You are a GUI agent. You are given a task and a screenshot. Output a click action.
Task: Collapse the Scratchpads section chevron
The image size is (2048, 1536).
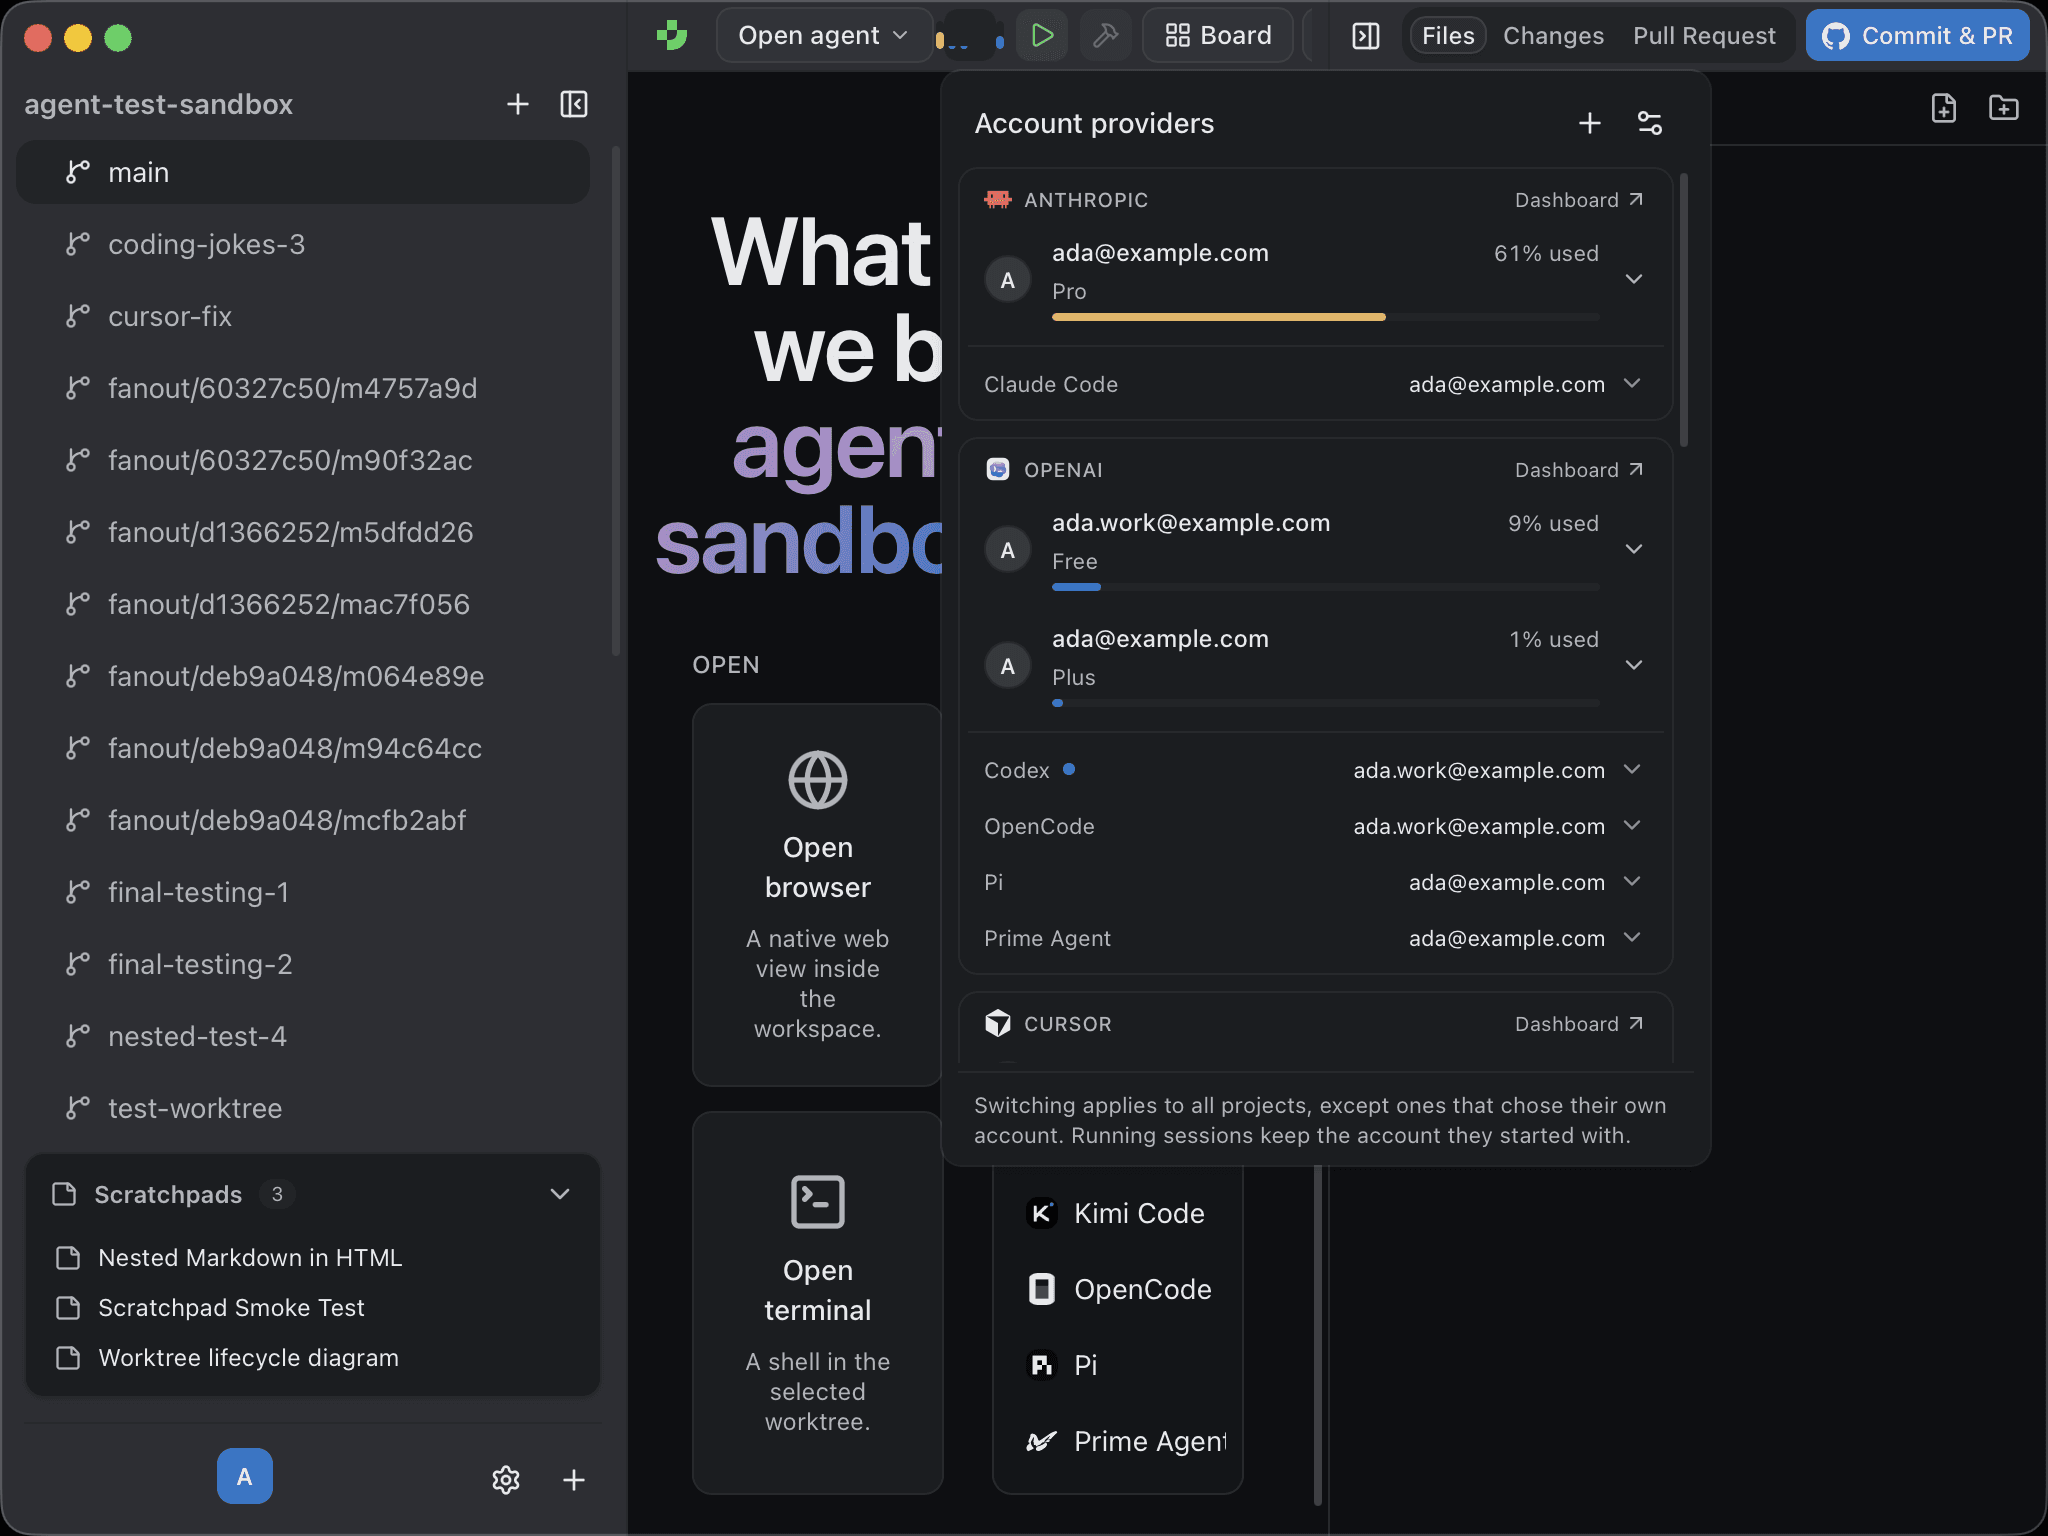[560, 1194]
